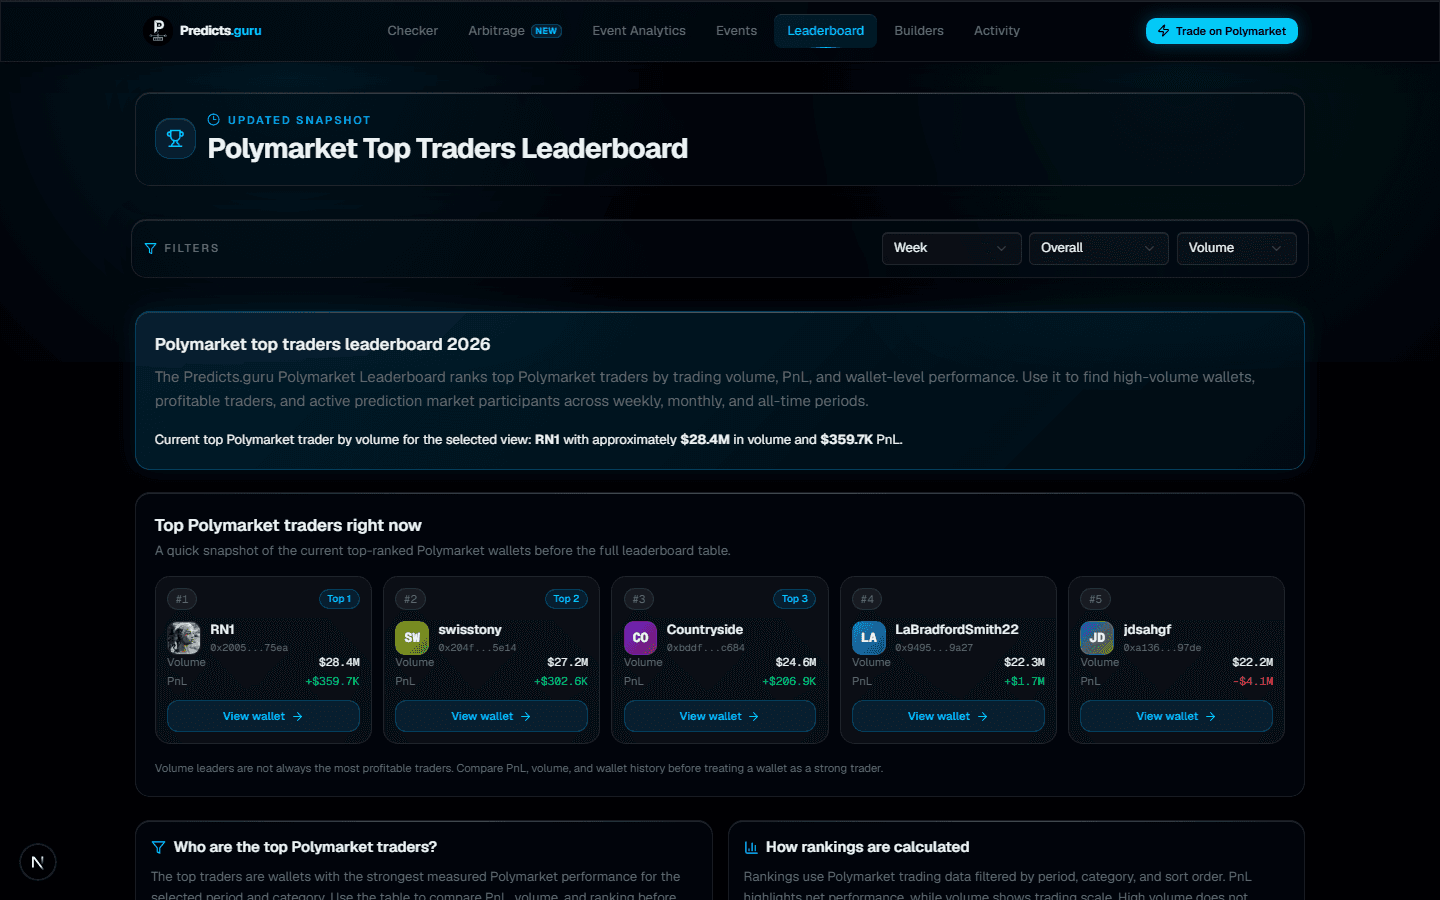Viewport: 1440px width, 900px height.
Task: Click the trophy icon beside the leaderboard title
Action: coord(175,139)
